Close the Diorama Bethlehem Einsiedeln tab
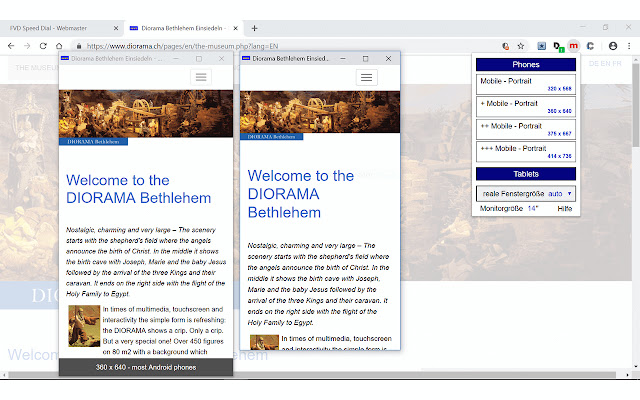The width and height of the screenshot is (640, 400). pos(236,28)
